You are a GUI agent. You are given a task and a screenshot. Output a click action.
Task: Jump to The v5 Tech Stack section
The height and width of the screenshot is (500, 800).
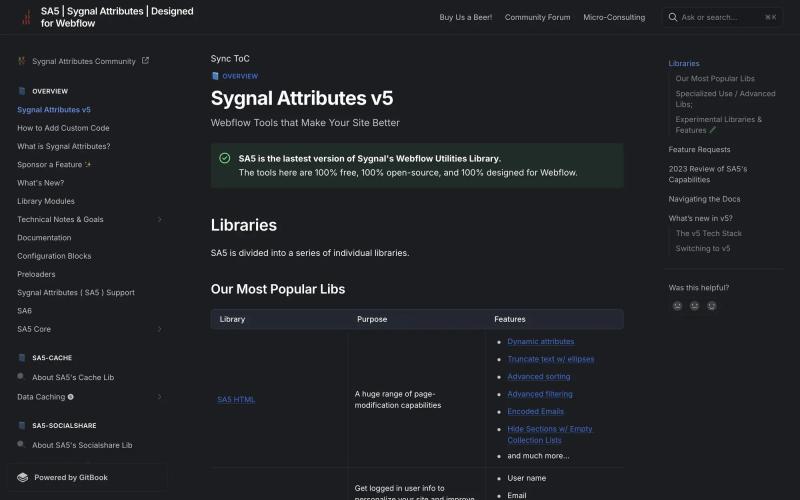pyautogui.click(x=709, y=233)
